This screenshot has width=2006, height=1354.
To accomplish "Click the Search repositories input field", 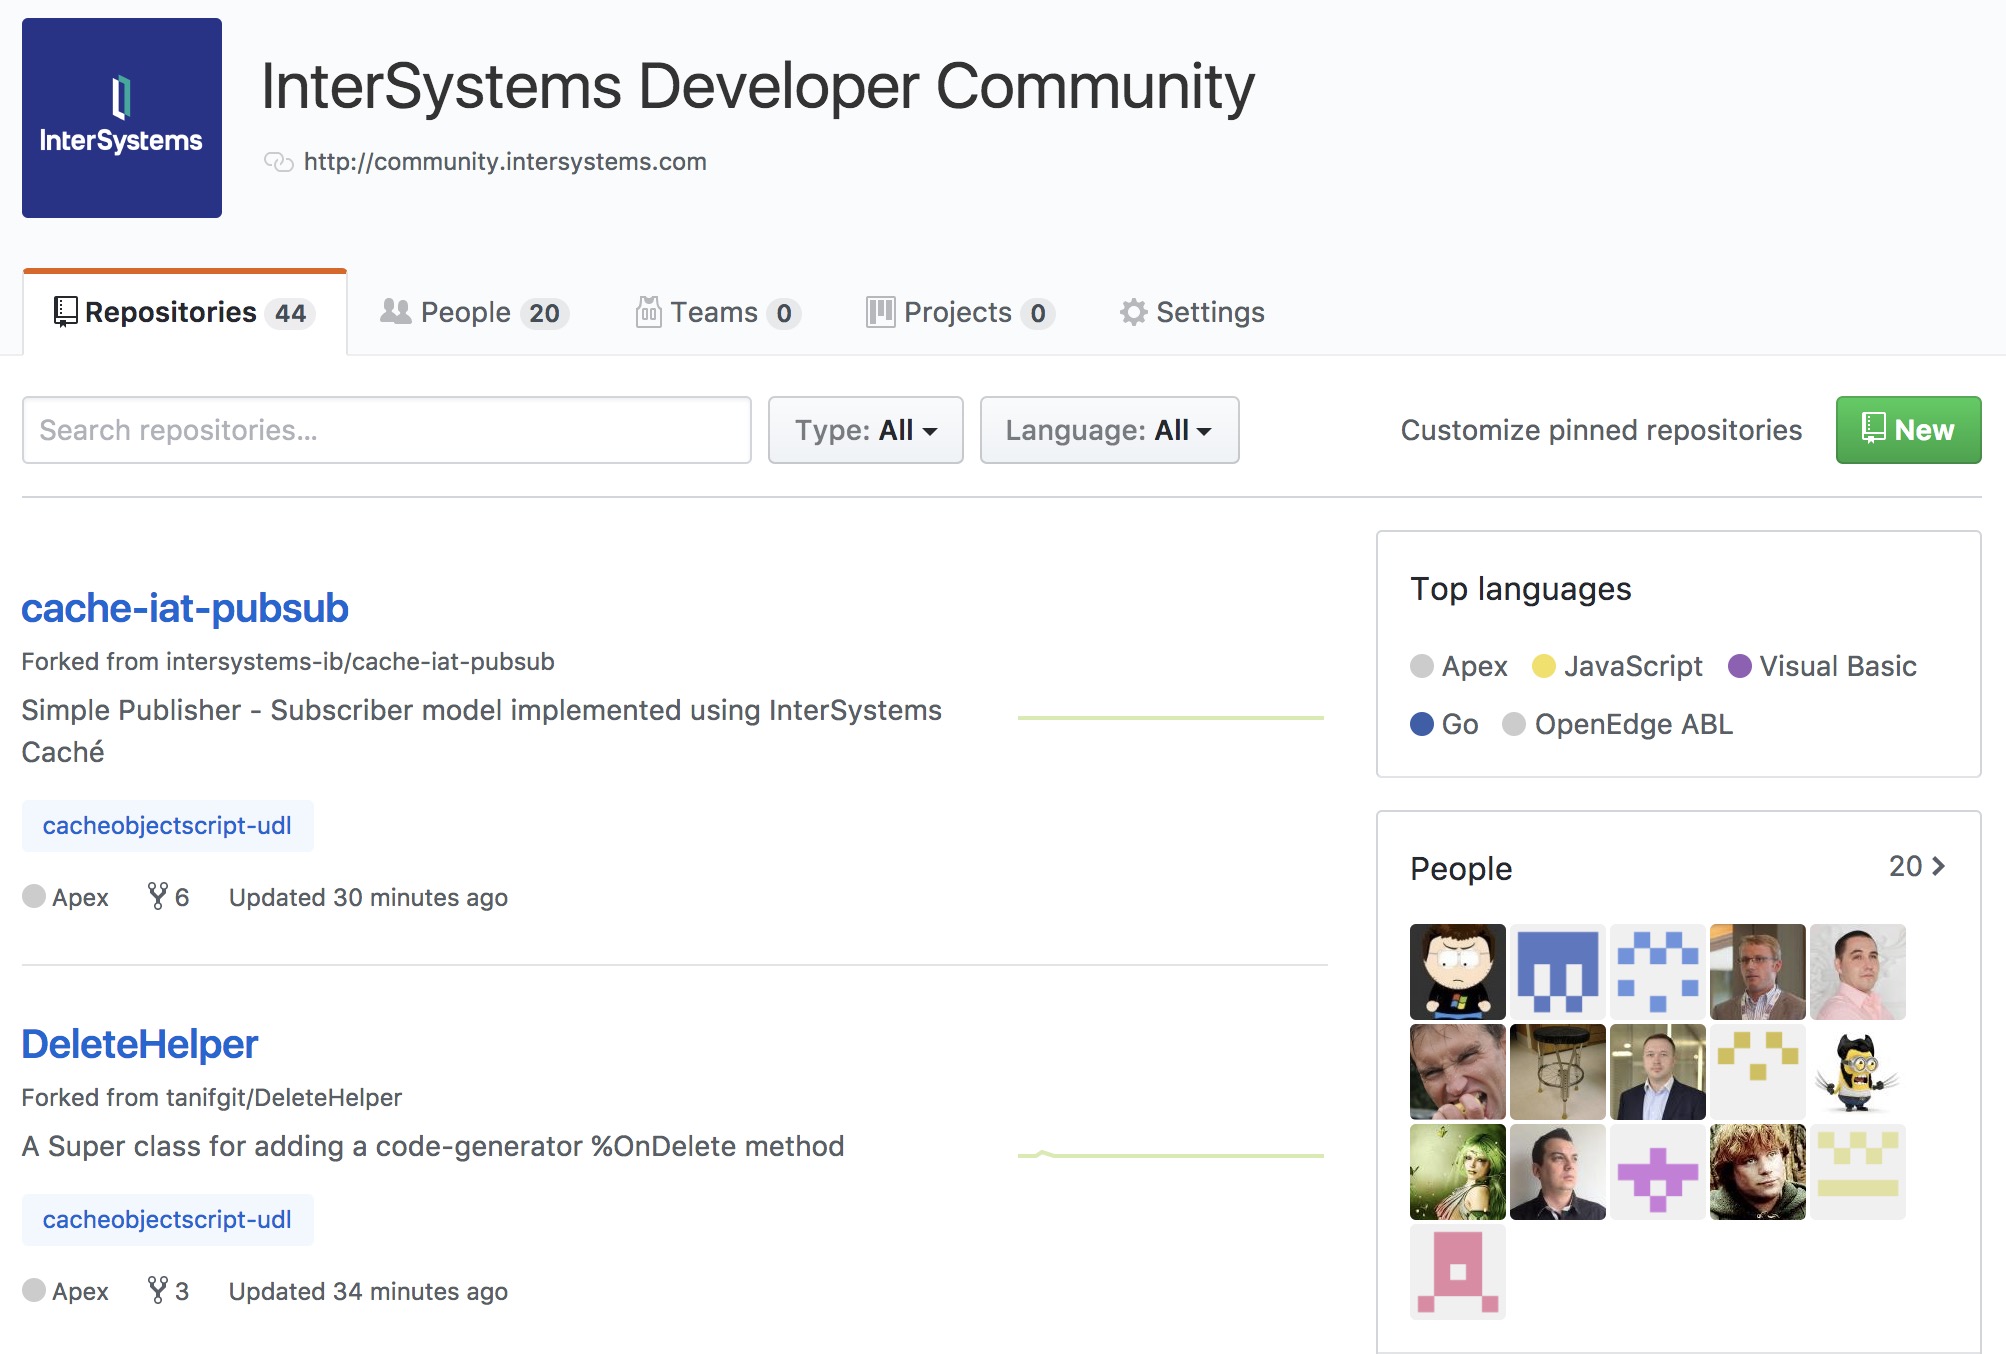I will (386, 430).
